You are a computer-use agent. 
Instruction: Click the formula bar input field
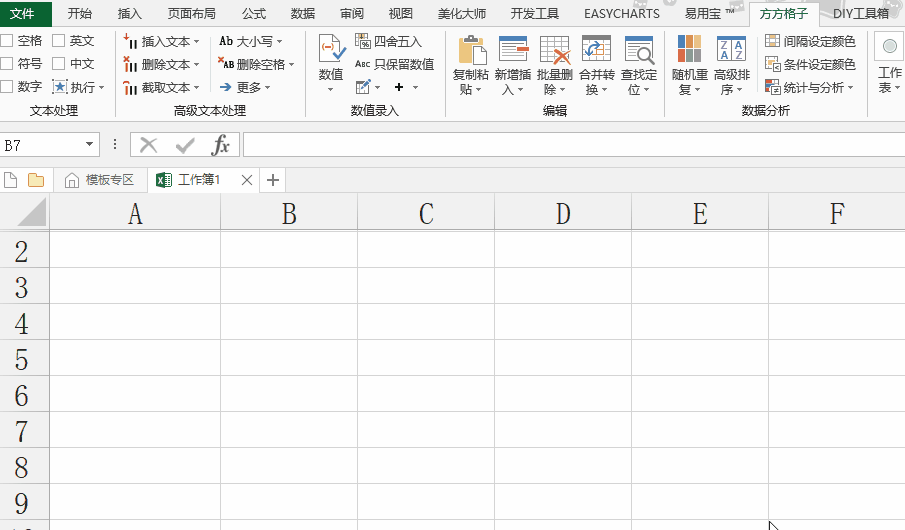574,145
